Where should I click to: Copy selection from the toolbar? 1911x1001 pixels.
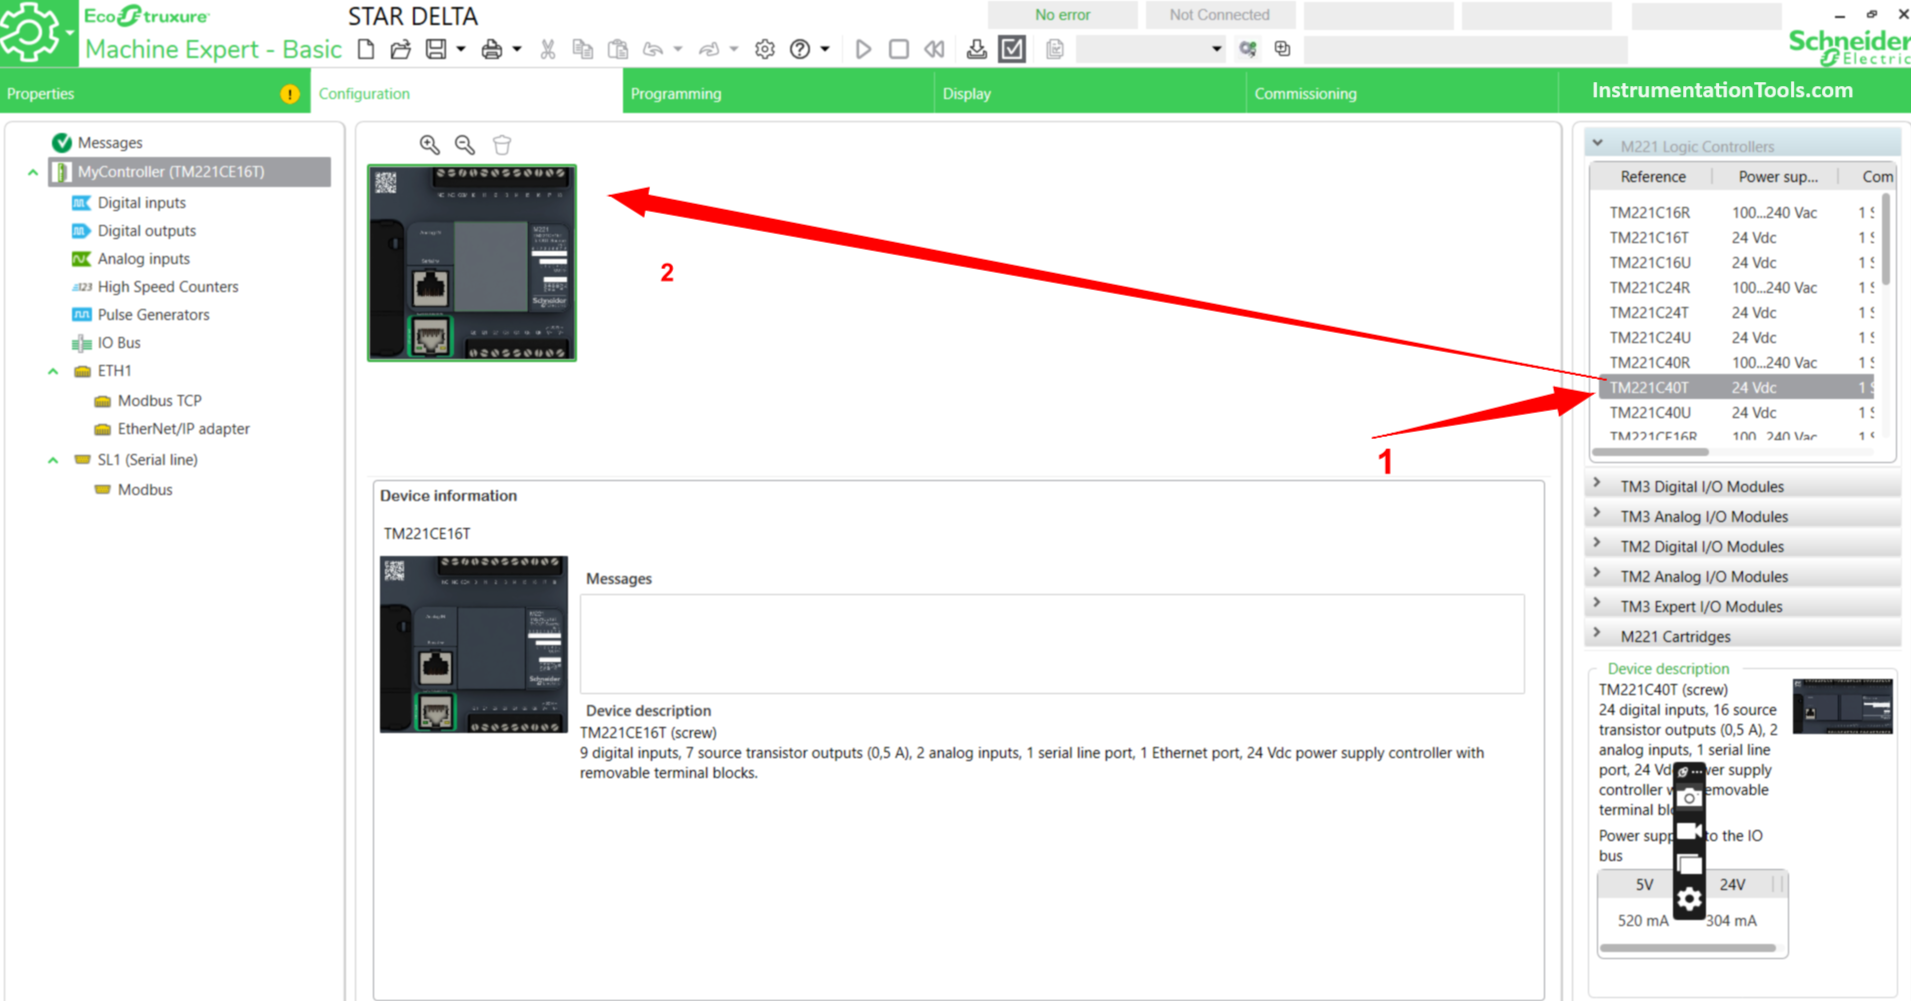pos(582,49)
